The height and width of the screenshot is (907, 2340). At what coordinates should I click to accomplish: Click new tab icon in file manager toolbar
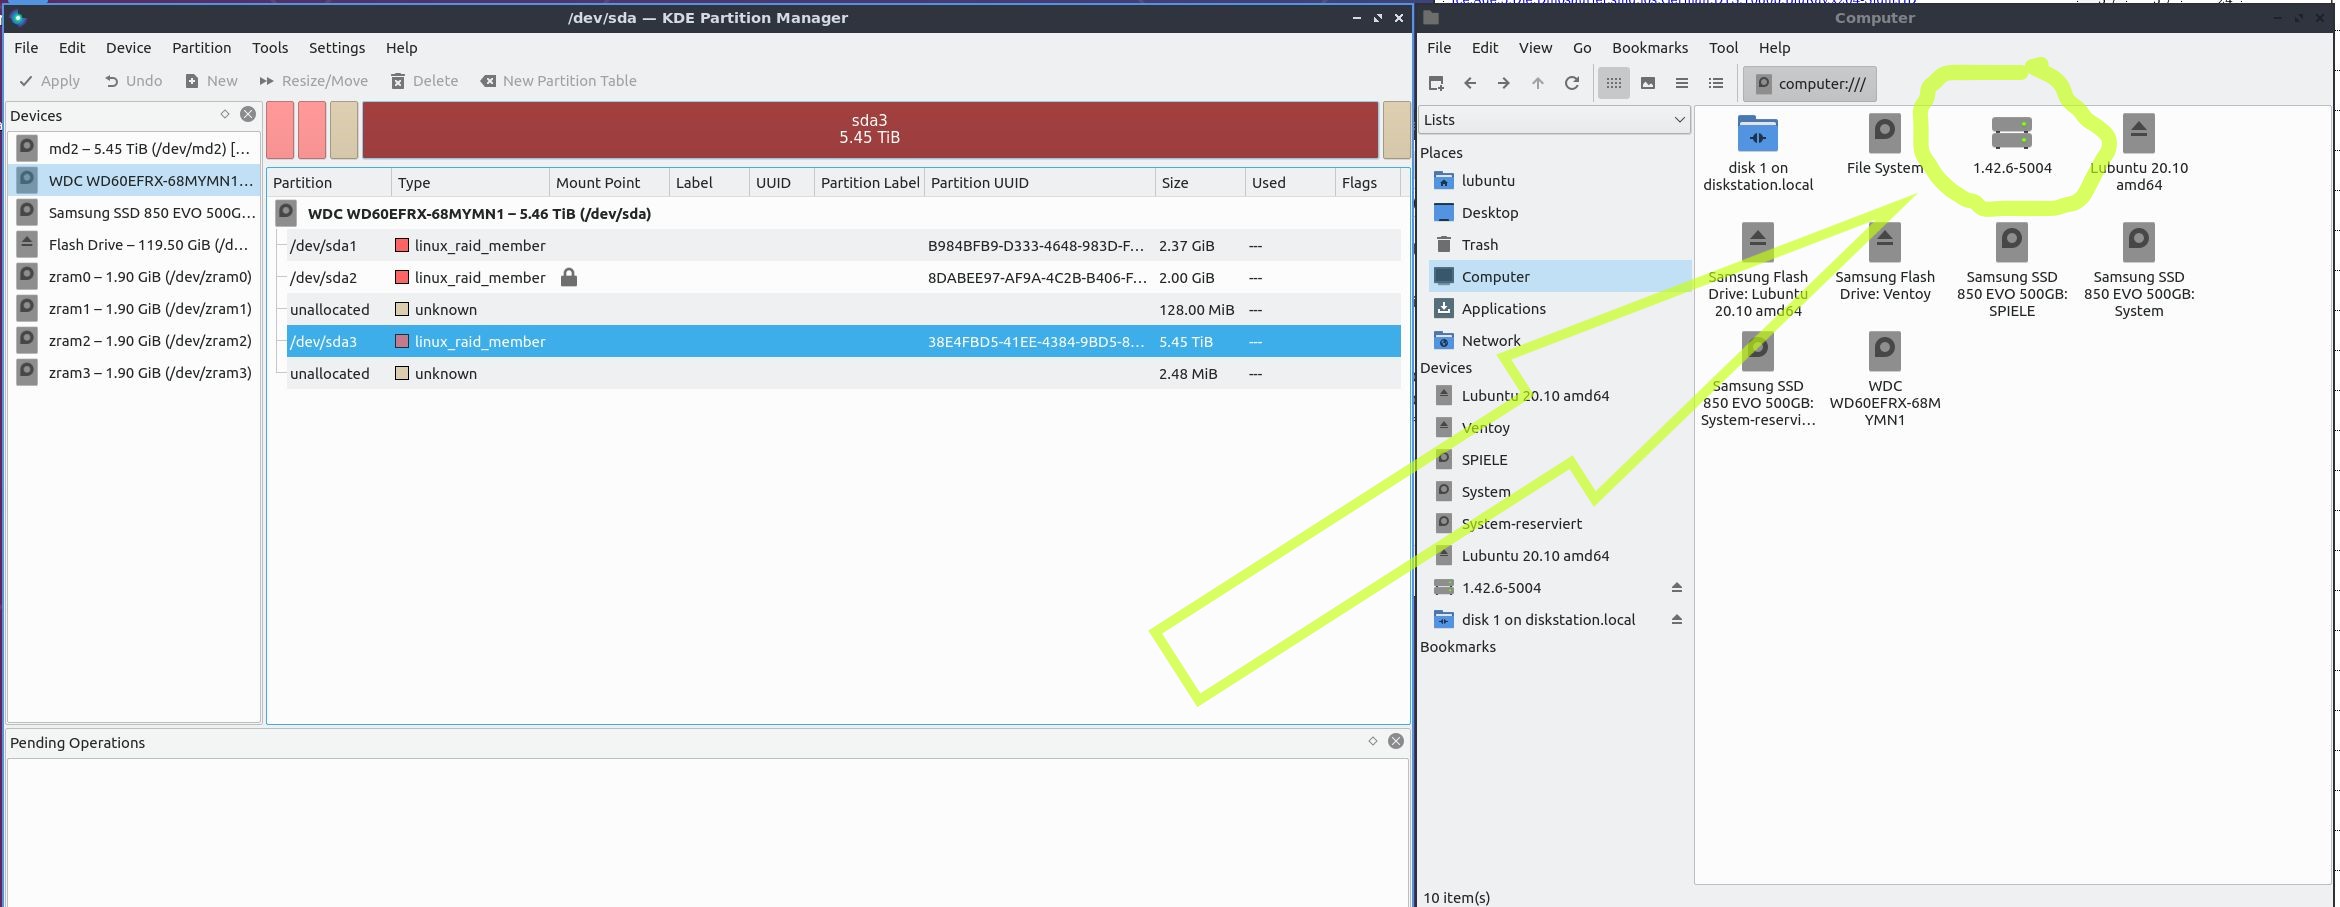tap(1436, 83)
